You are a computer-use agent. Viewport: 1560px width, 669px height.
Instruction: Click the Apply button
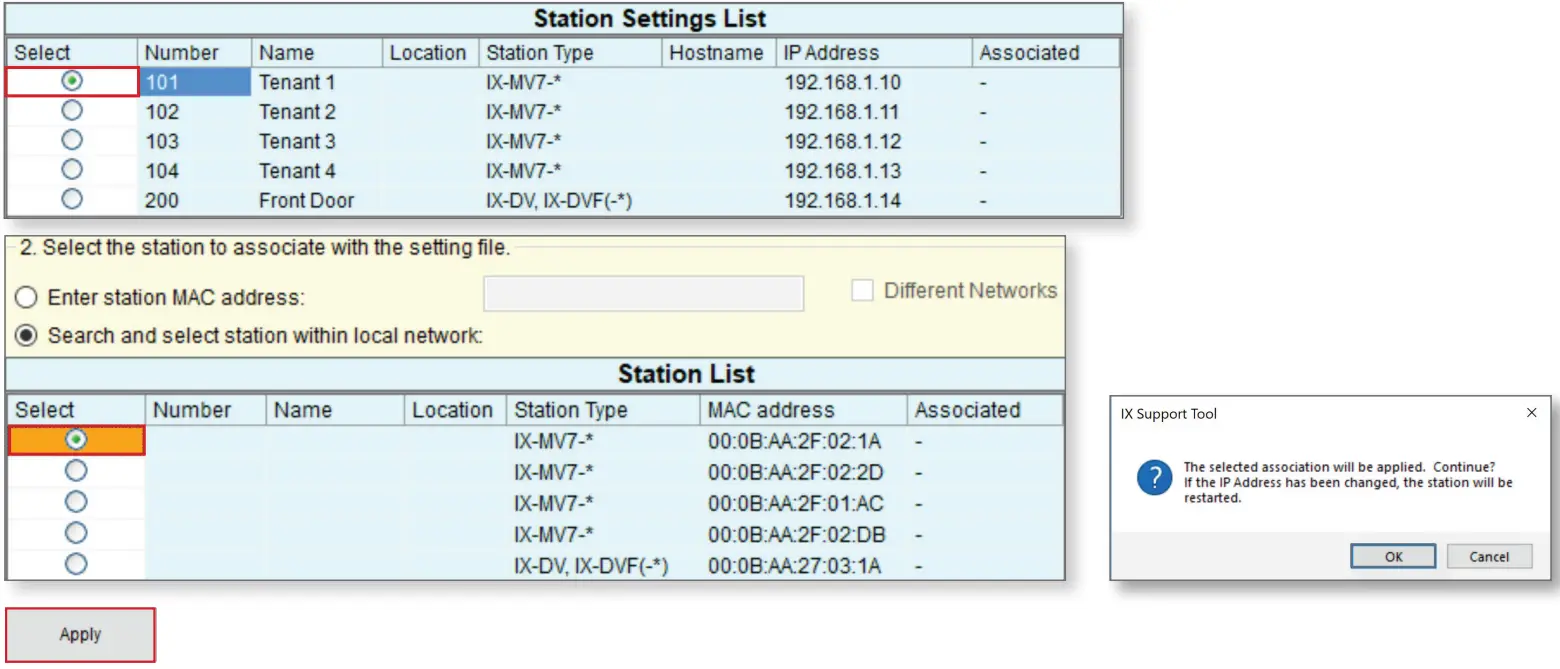(80, 634)
